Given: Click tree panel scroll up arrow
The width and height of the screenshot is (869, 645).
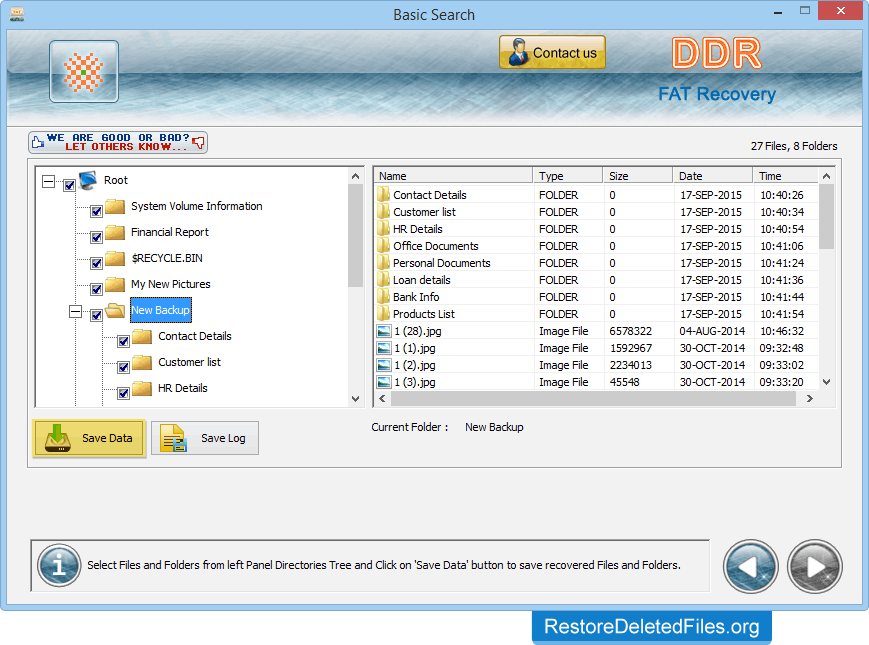Looking at the screenshot, I should click(x=356, y=176).
